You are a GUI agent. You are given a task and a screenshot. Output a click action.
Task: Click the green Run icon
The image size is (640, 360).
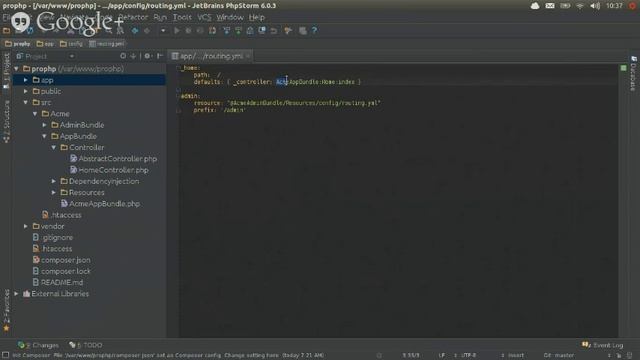click(x=177, y=31)
